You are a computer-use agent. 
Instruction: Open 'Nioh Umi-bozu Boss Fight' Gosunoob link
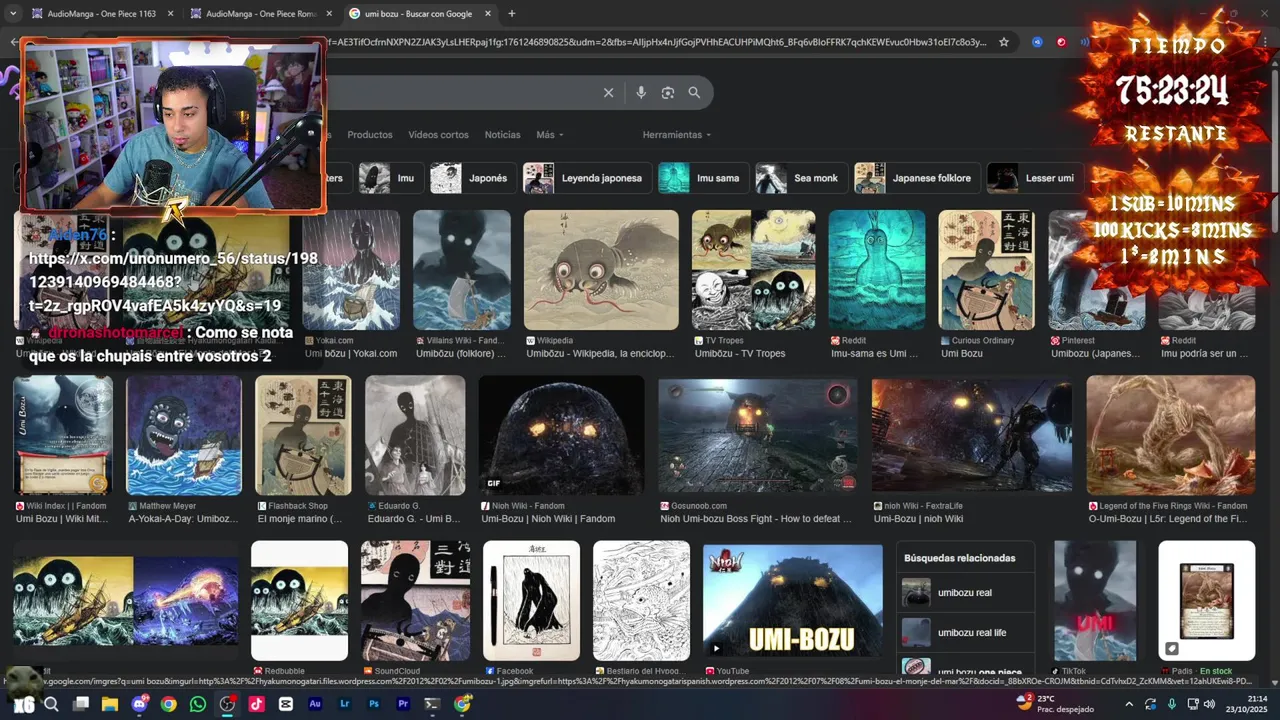pos(756,519)
